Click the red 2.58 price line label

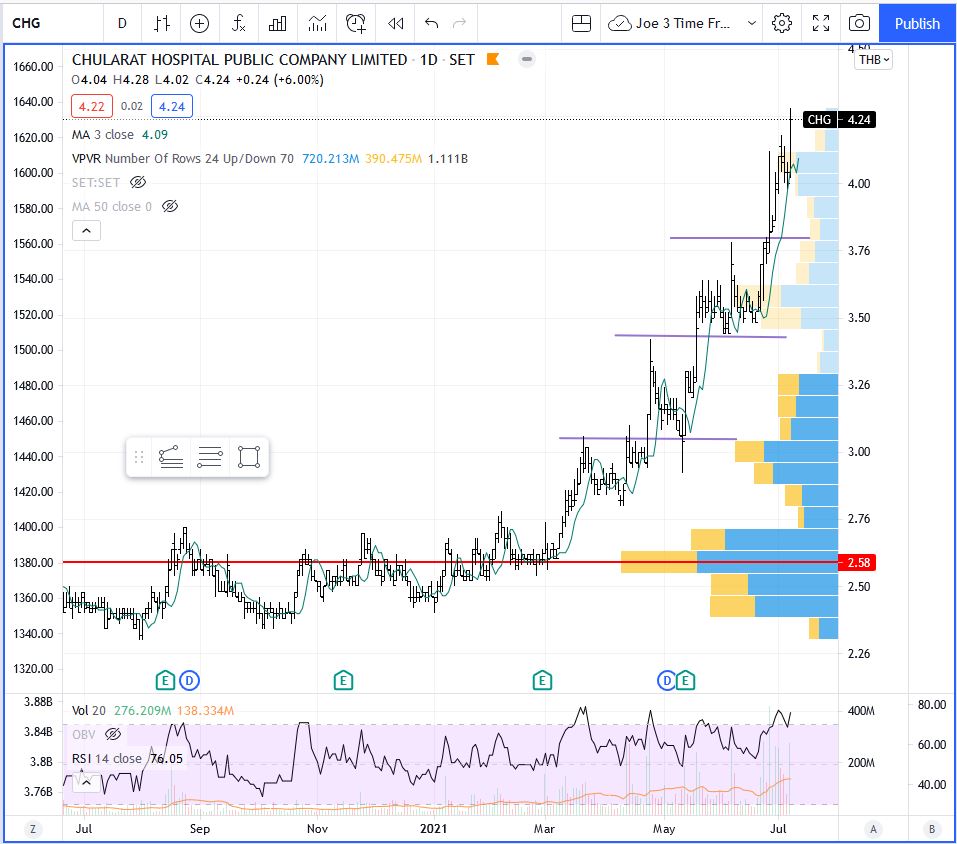tap(858, 562)
